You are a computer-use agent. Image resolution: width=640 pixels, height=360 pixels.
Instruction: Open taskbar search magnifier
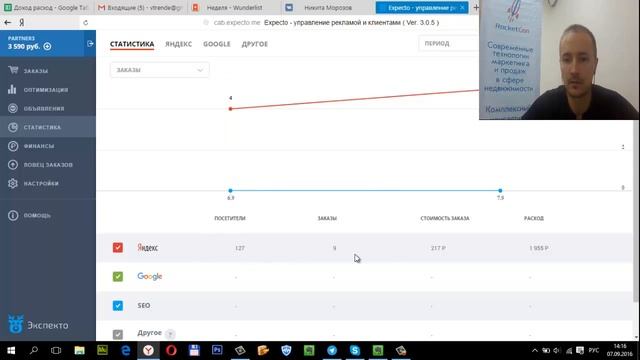click(x=34, y=350)
